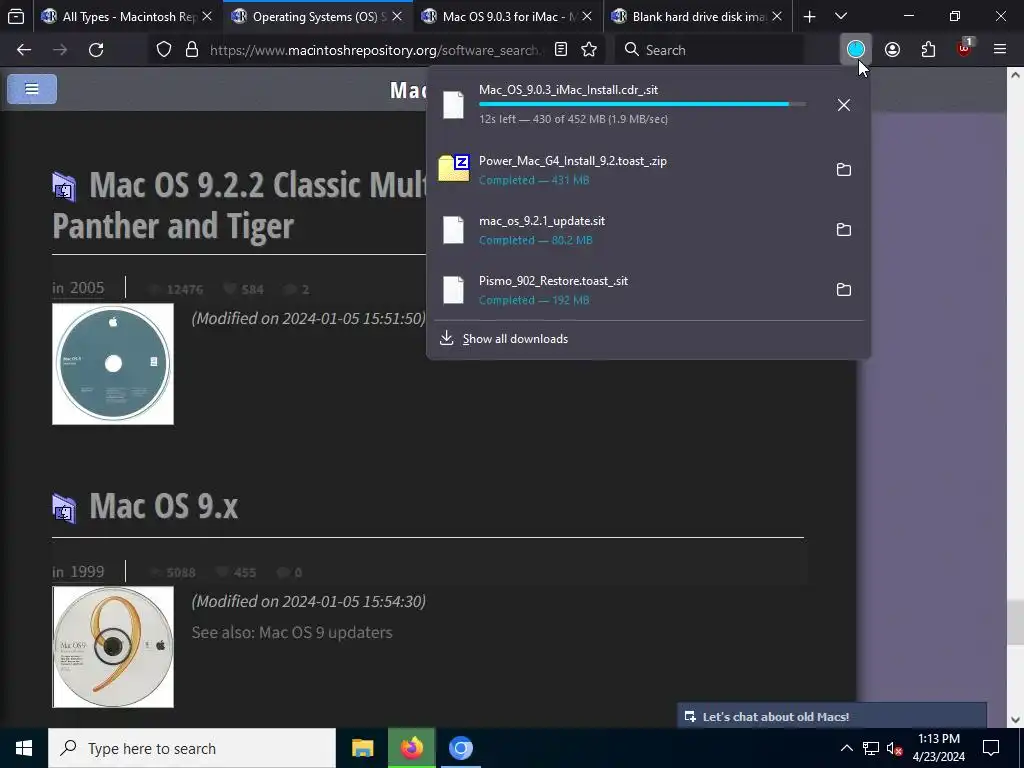
Task: Open the Mac OS 9.x heading link
Action: click(x=164, y=506)
